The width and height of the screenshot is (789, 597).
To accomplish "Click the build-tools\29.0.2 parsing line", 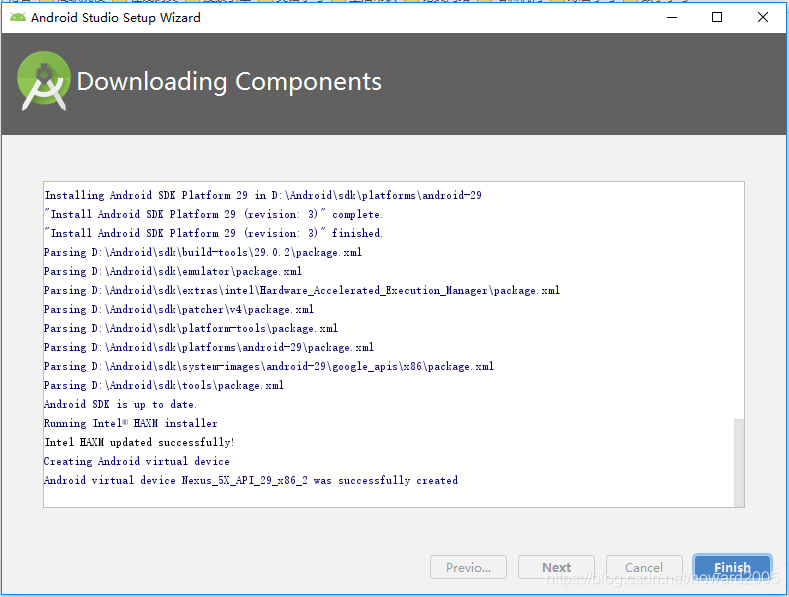I will 203,252.
